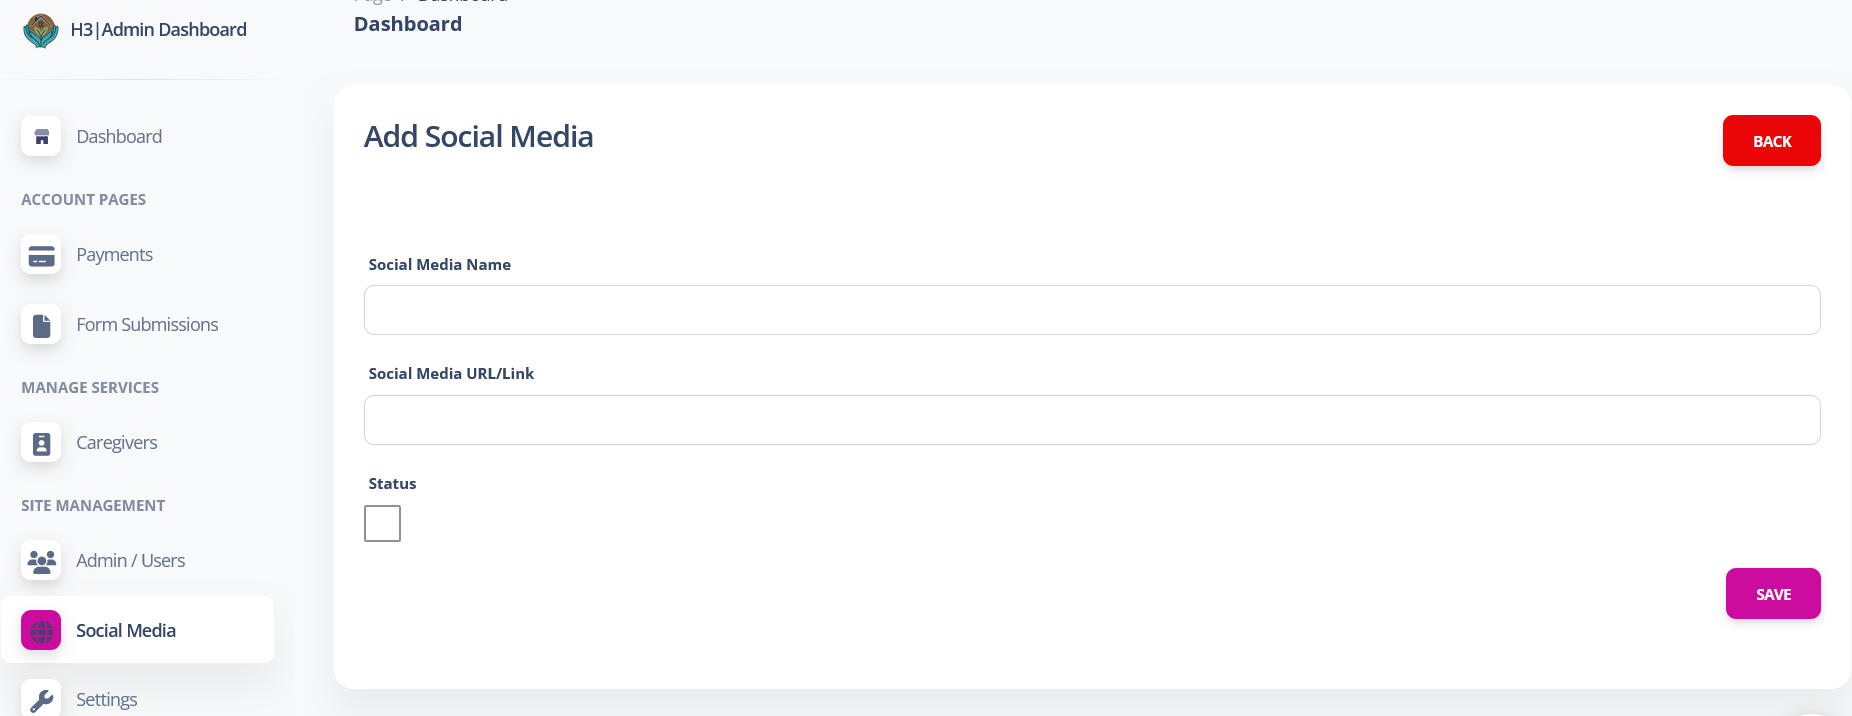Focus the Social Media Name field
Image resolution: width=1852 pixels, height=716 pixels.
tap(1091, 310)
